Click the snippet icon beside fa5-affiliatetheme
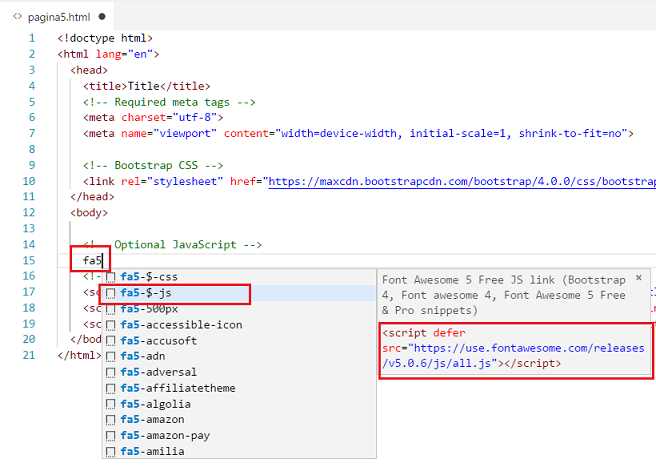Screen dimensions: 656x467 coord(110,388)
